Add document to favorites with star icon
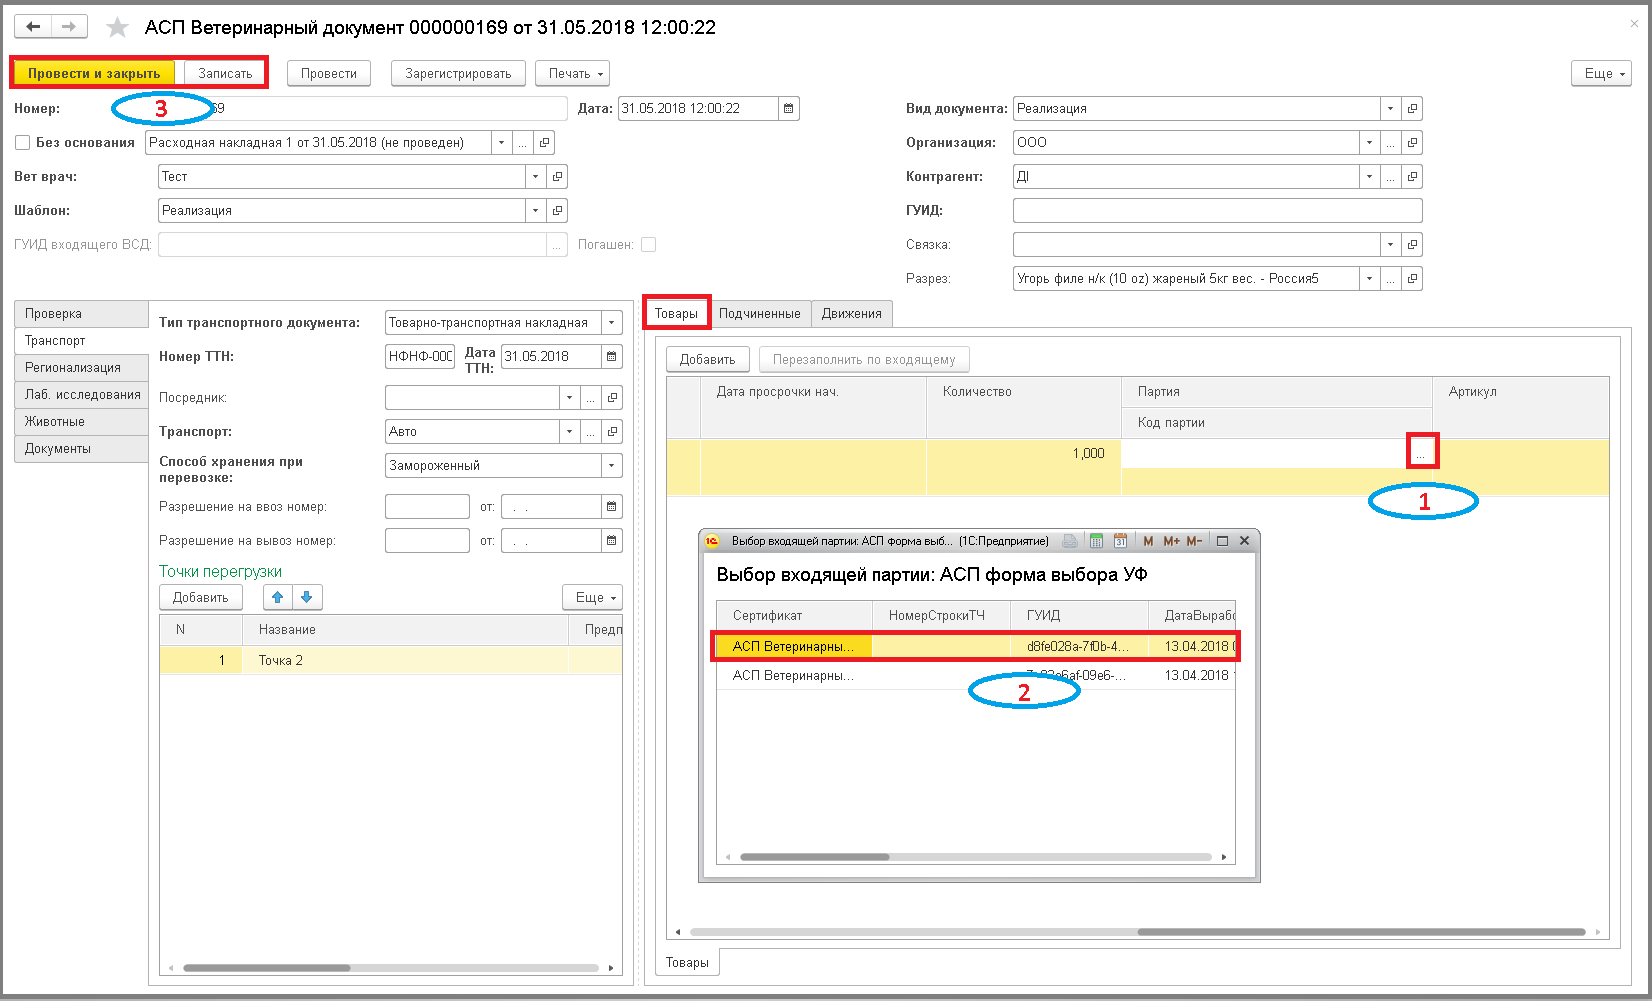Image resolution: width=1652 pixels, height=1001 pixels. (118, 28)
